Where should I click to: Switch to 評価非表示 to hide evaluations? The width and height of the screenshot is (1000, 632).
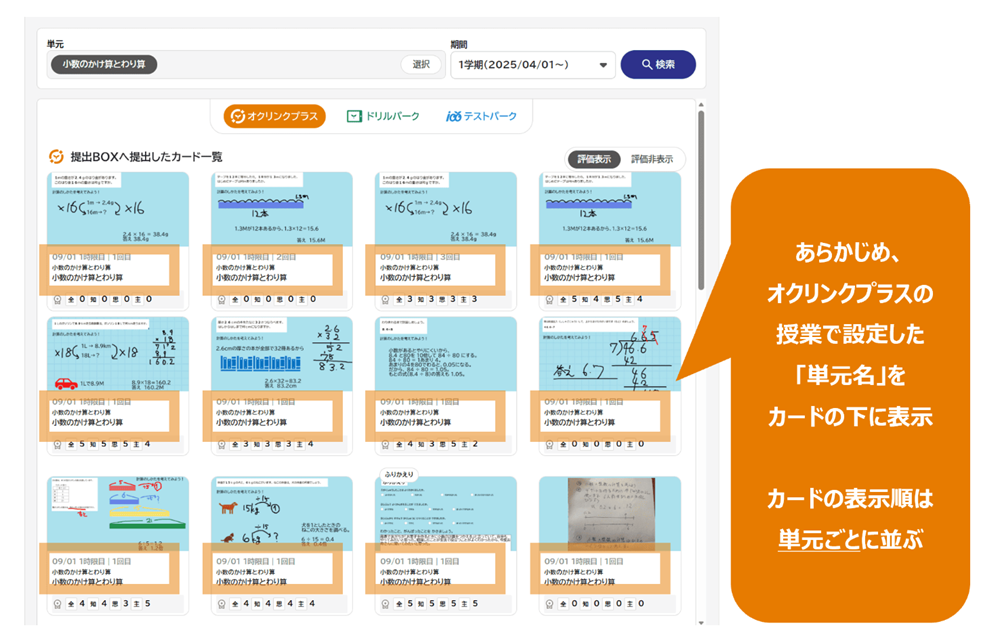(x=651, y=159)
